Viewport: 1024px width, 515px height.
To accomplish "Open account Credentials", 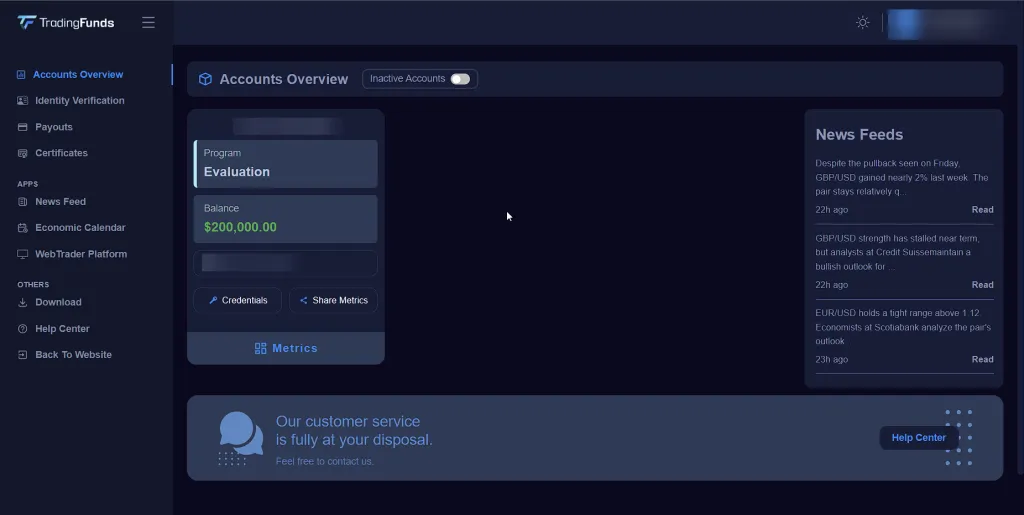I will (x=238, y=300).
